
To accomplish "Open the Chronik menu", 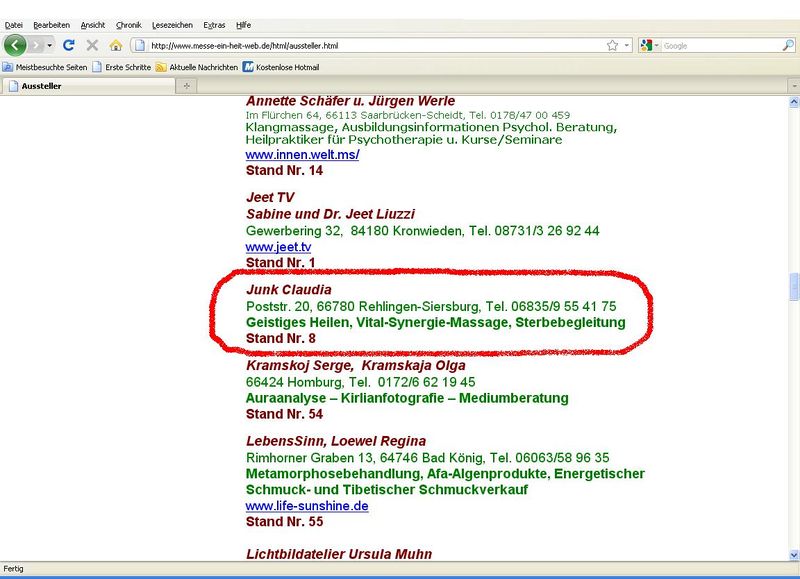I will (x=128, y=24).
